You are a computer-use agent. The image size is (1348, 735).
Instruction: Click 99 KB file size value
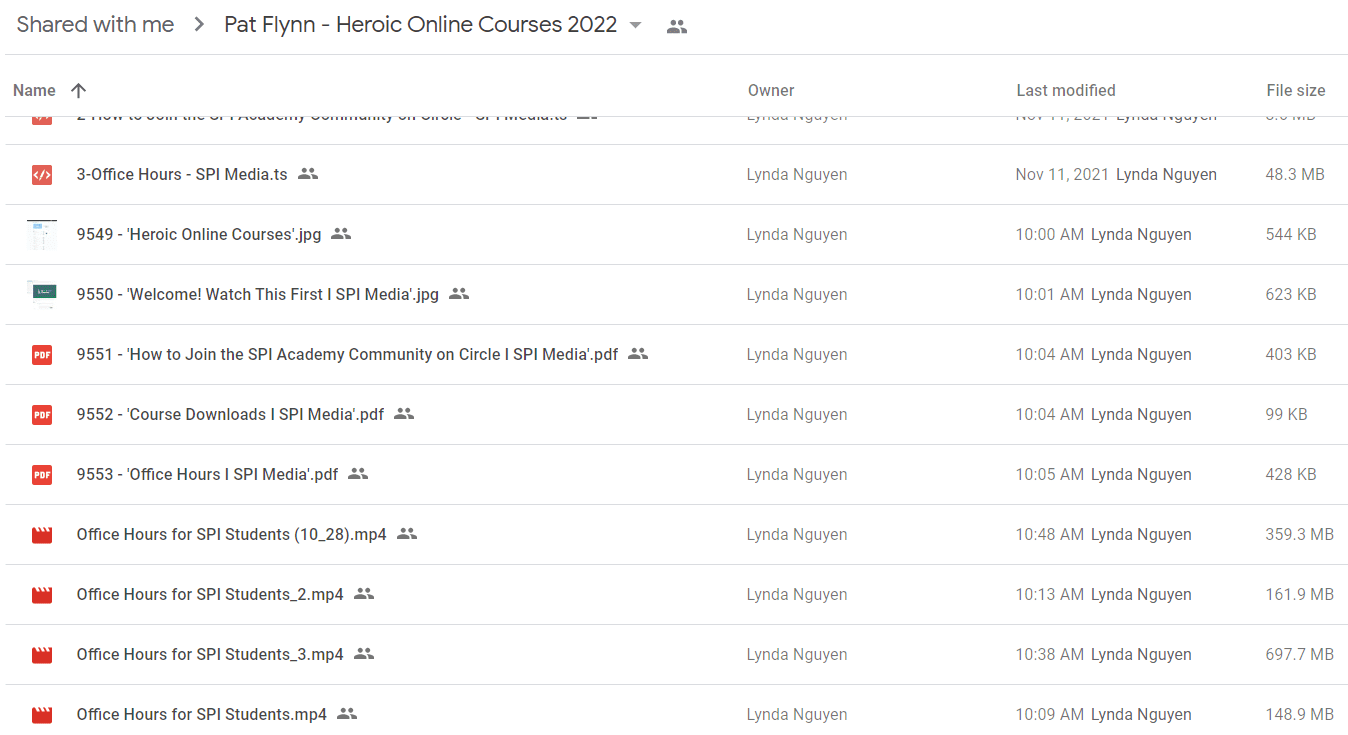coord(1287,414)
